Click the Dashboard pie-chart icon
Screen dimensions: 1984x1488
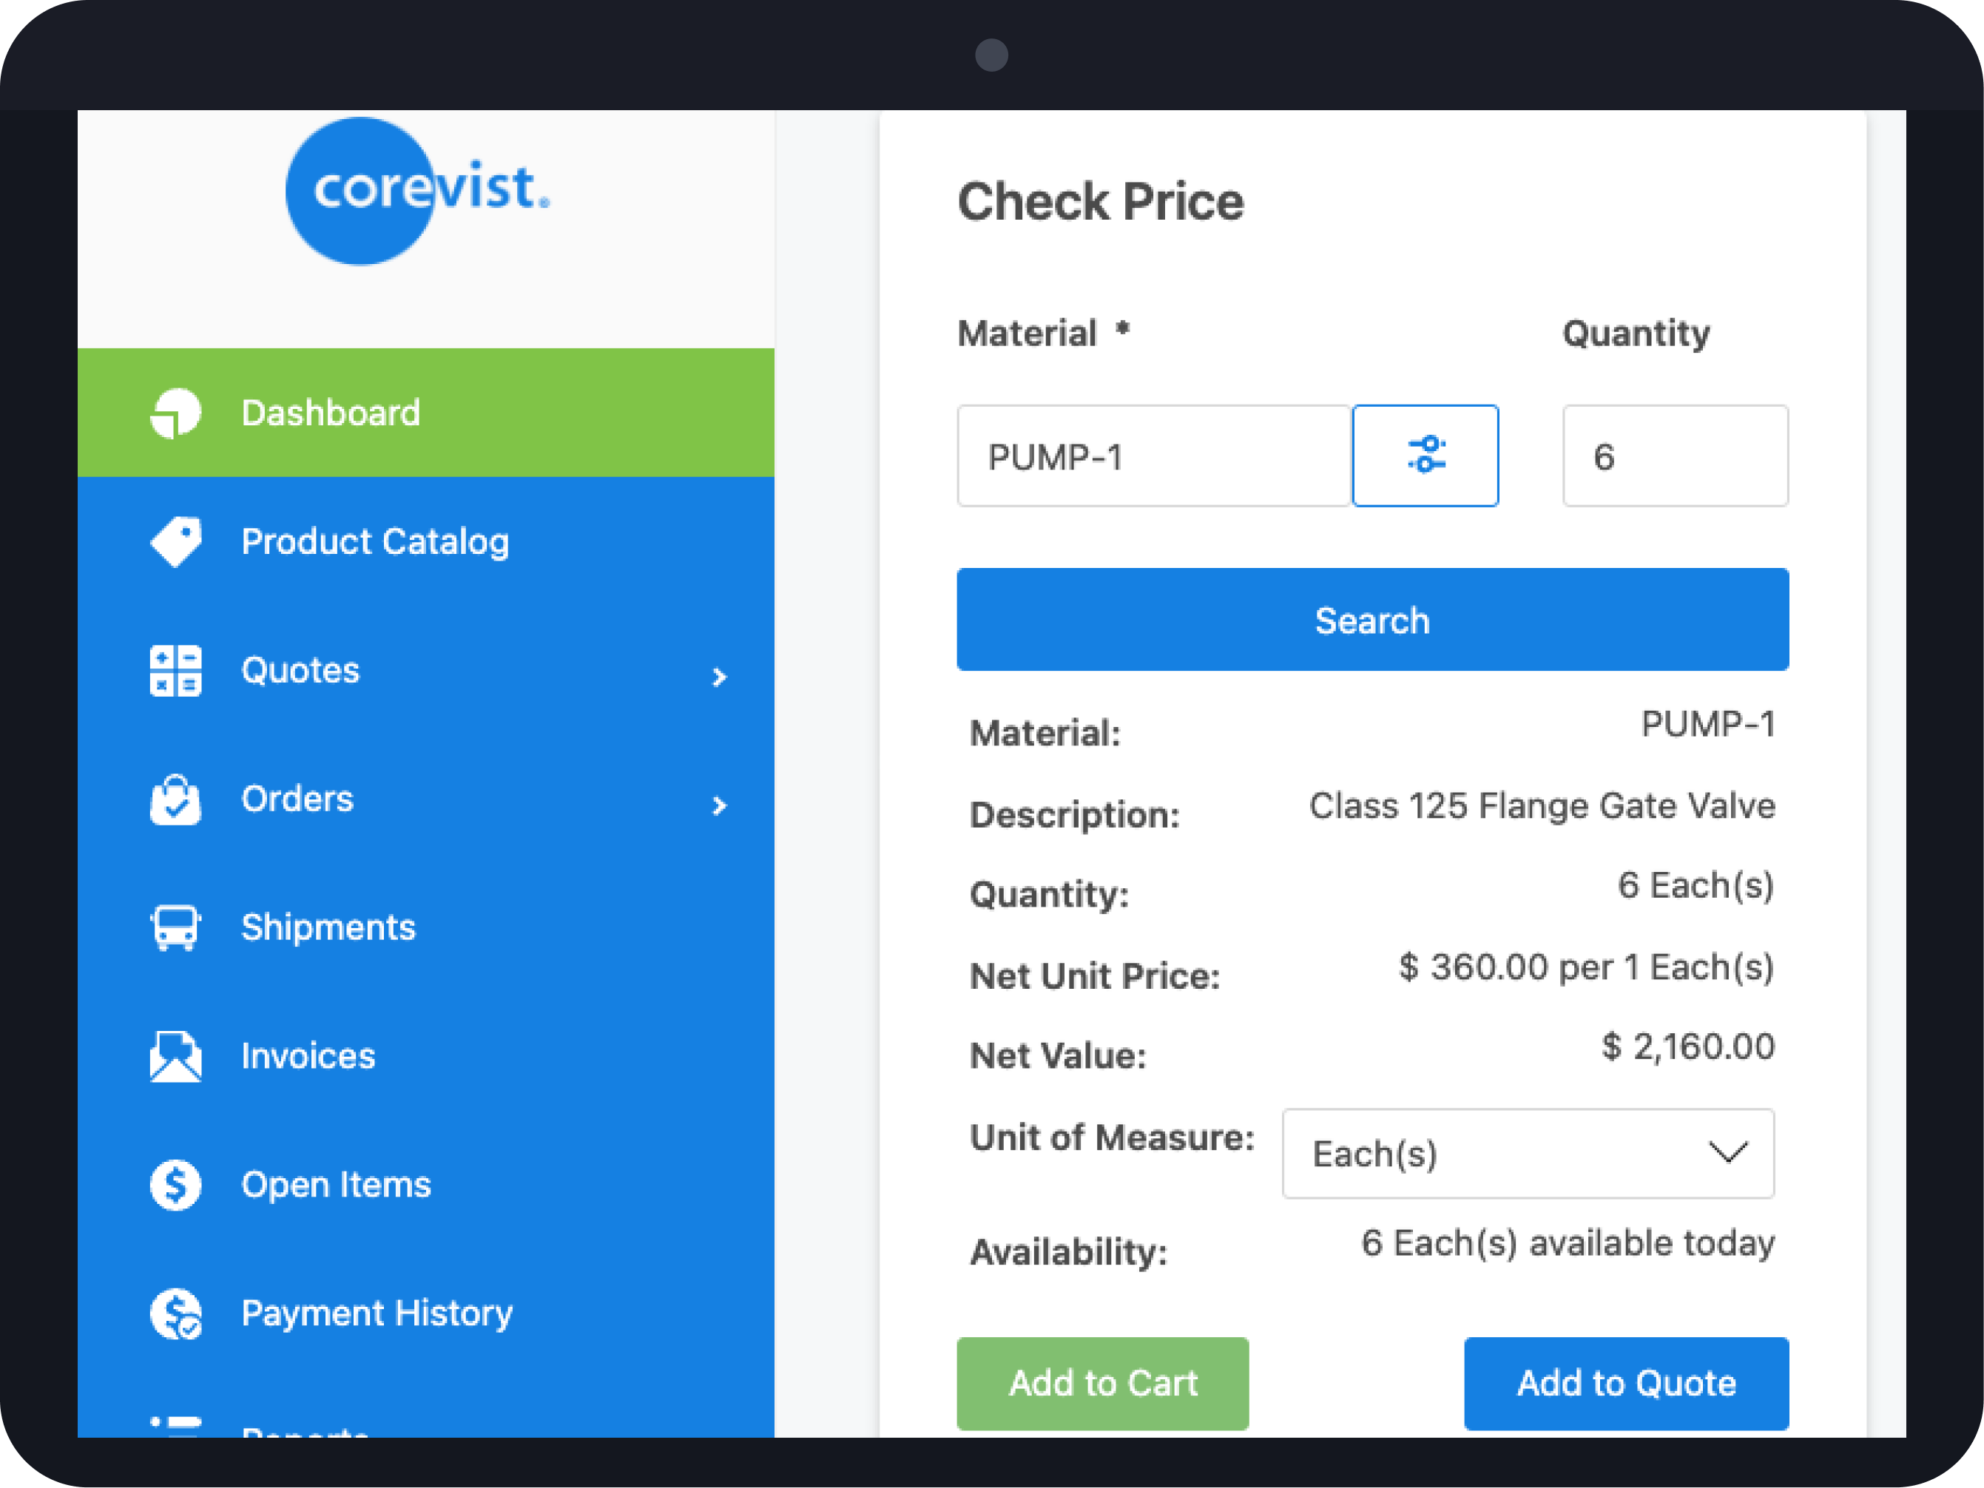[176, 413]
